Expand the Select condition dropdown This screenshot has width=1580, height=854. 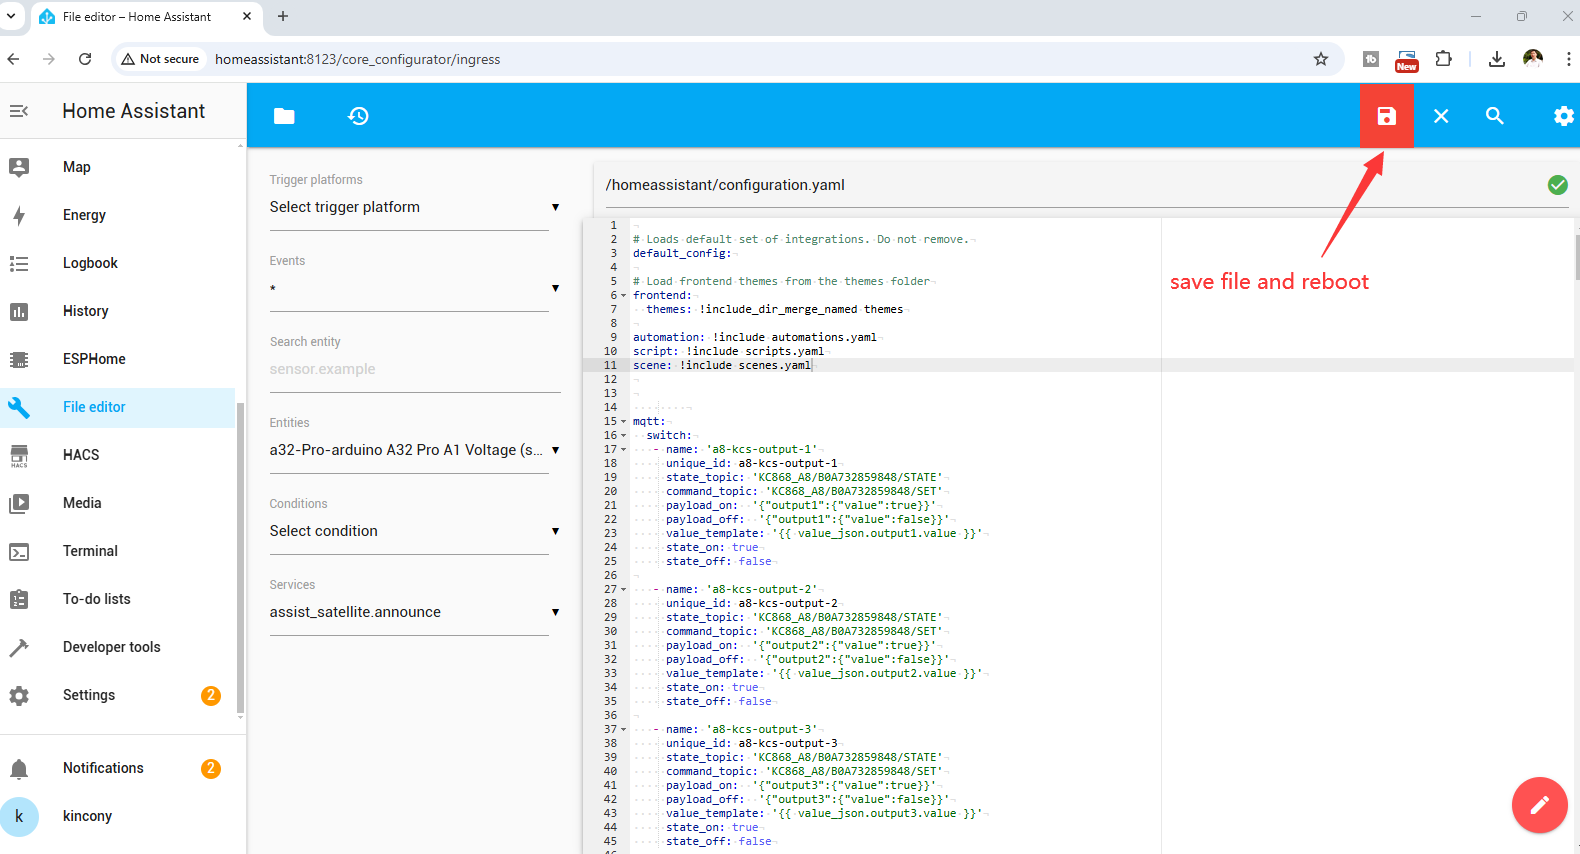click(x=414, y=531)
